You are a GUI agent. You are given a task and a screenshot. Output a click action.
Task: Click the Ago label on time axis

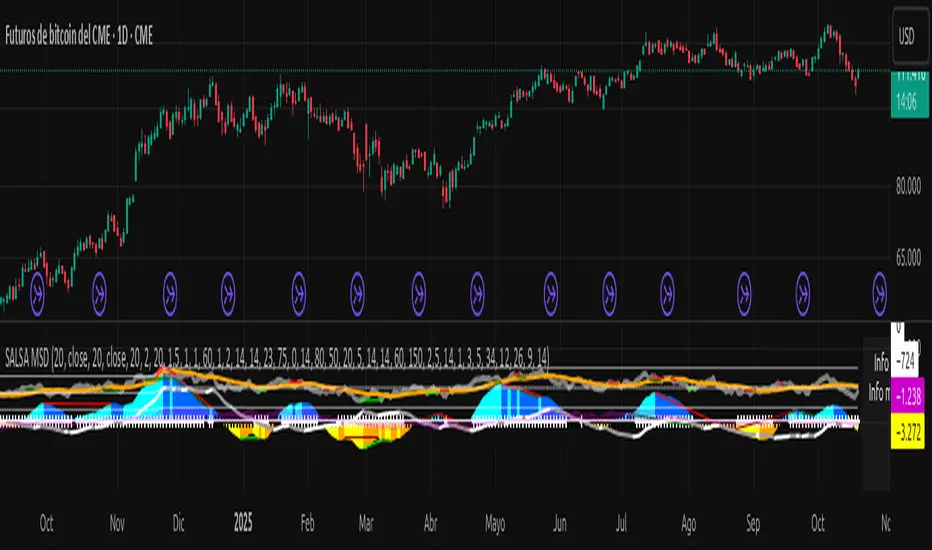pos(688,524)
